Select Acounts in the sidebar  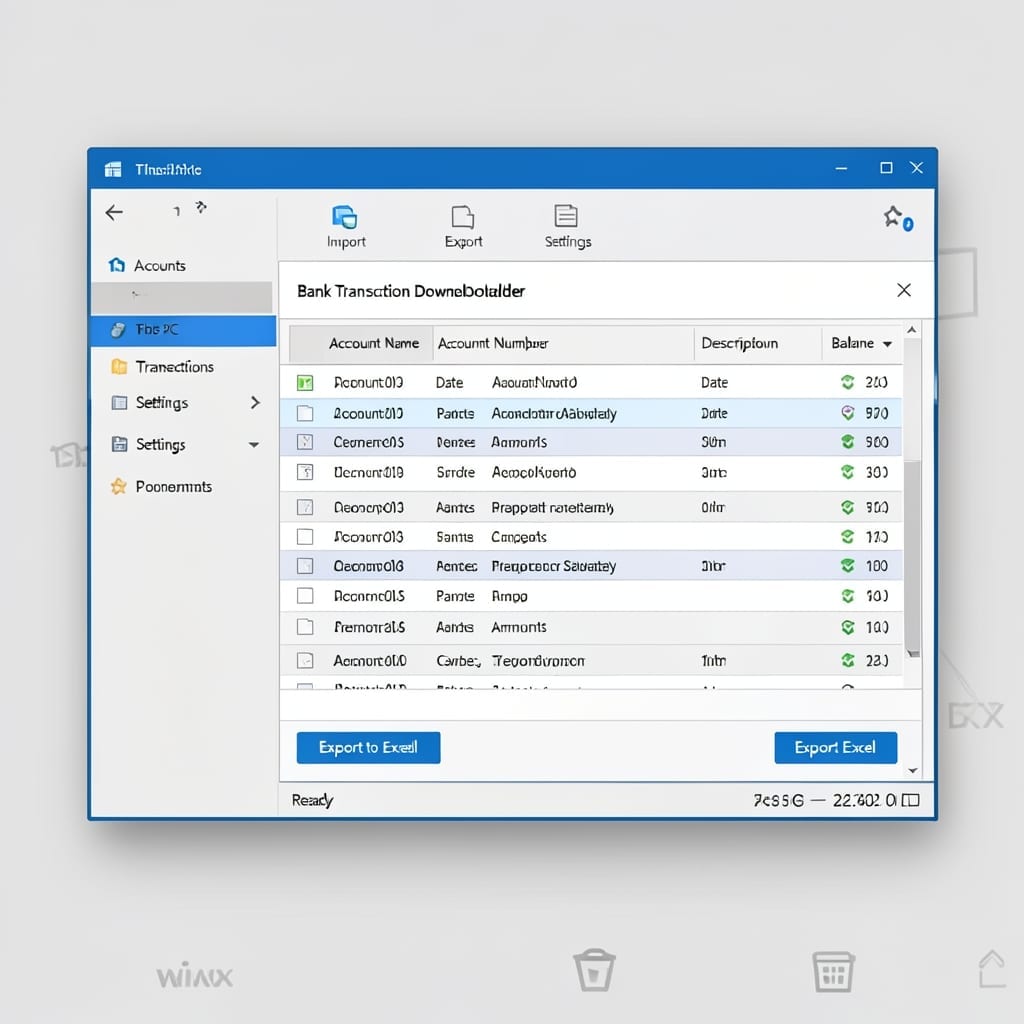(x=159, y=265)
